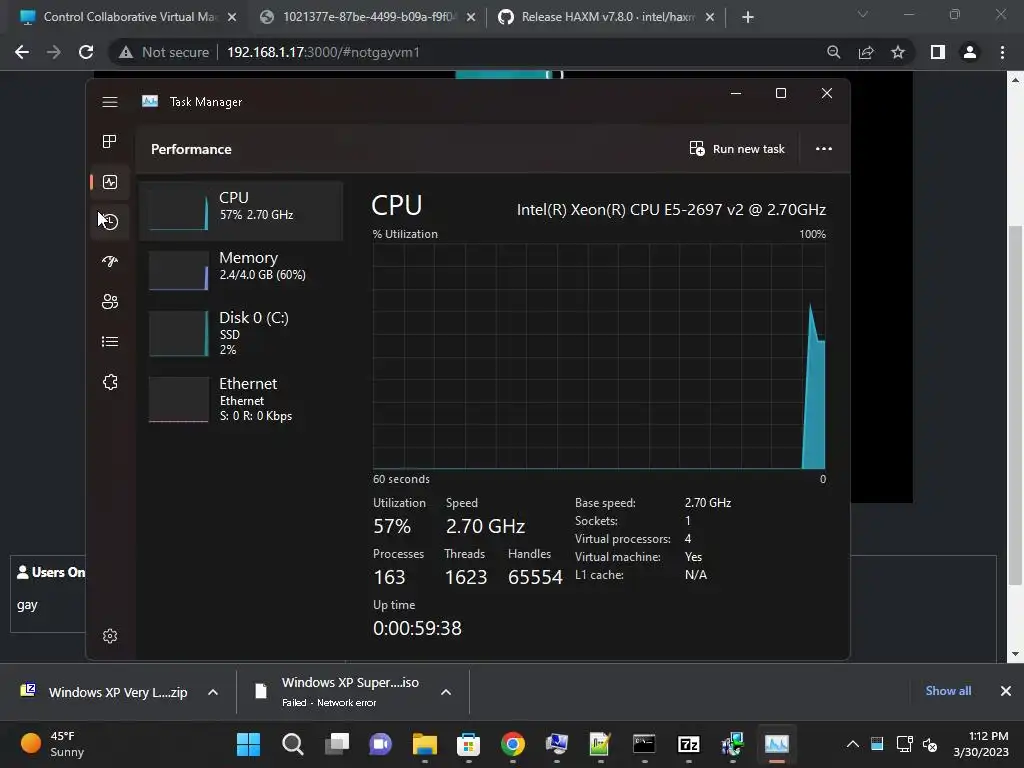Close the Release HAXM v7.8.0 tab

point(710,17)
